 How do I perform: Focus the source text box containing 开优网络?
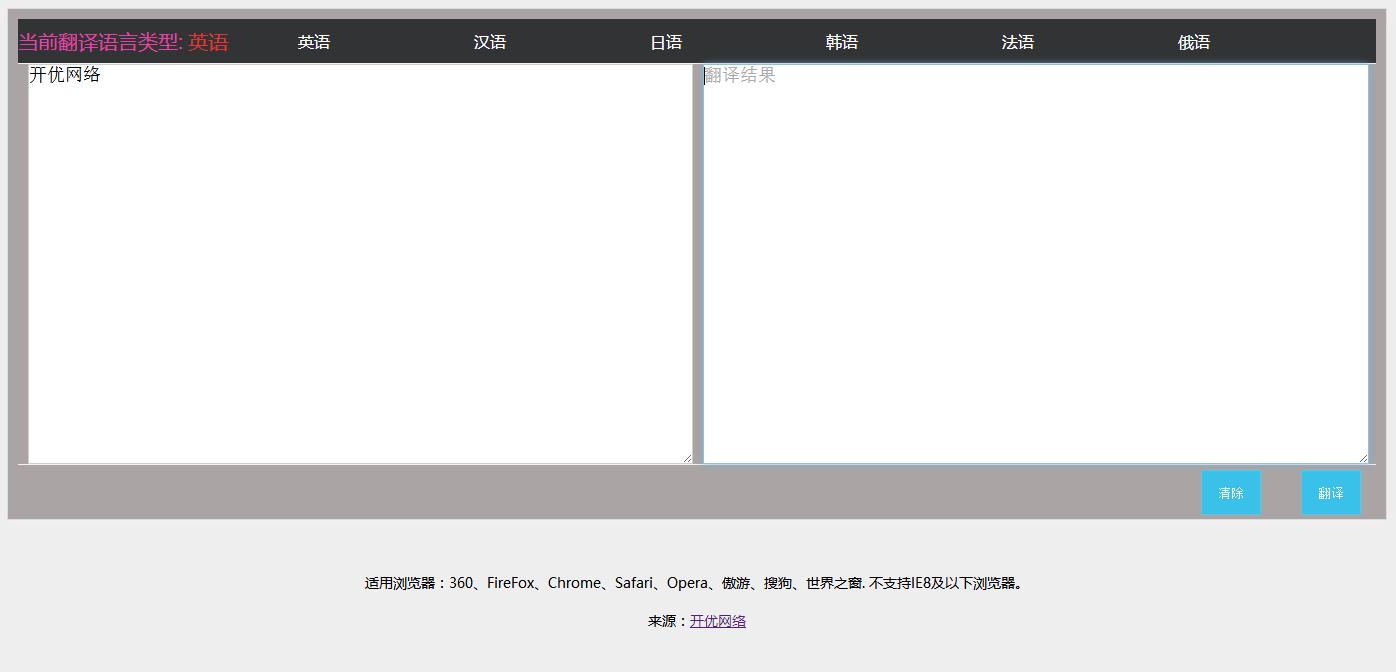point(360,264)
